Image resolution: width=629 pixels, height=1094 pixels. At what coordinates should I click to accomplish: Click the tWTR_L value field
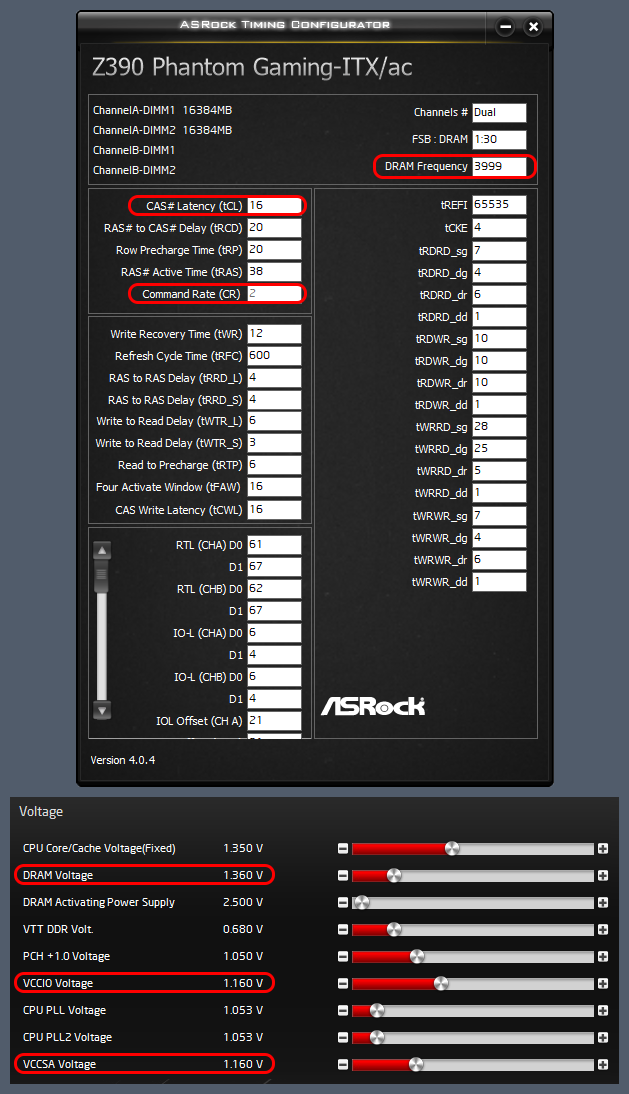(274, 421)
